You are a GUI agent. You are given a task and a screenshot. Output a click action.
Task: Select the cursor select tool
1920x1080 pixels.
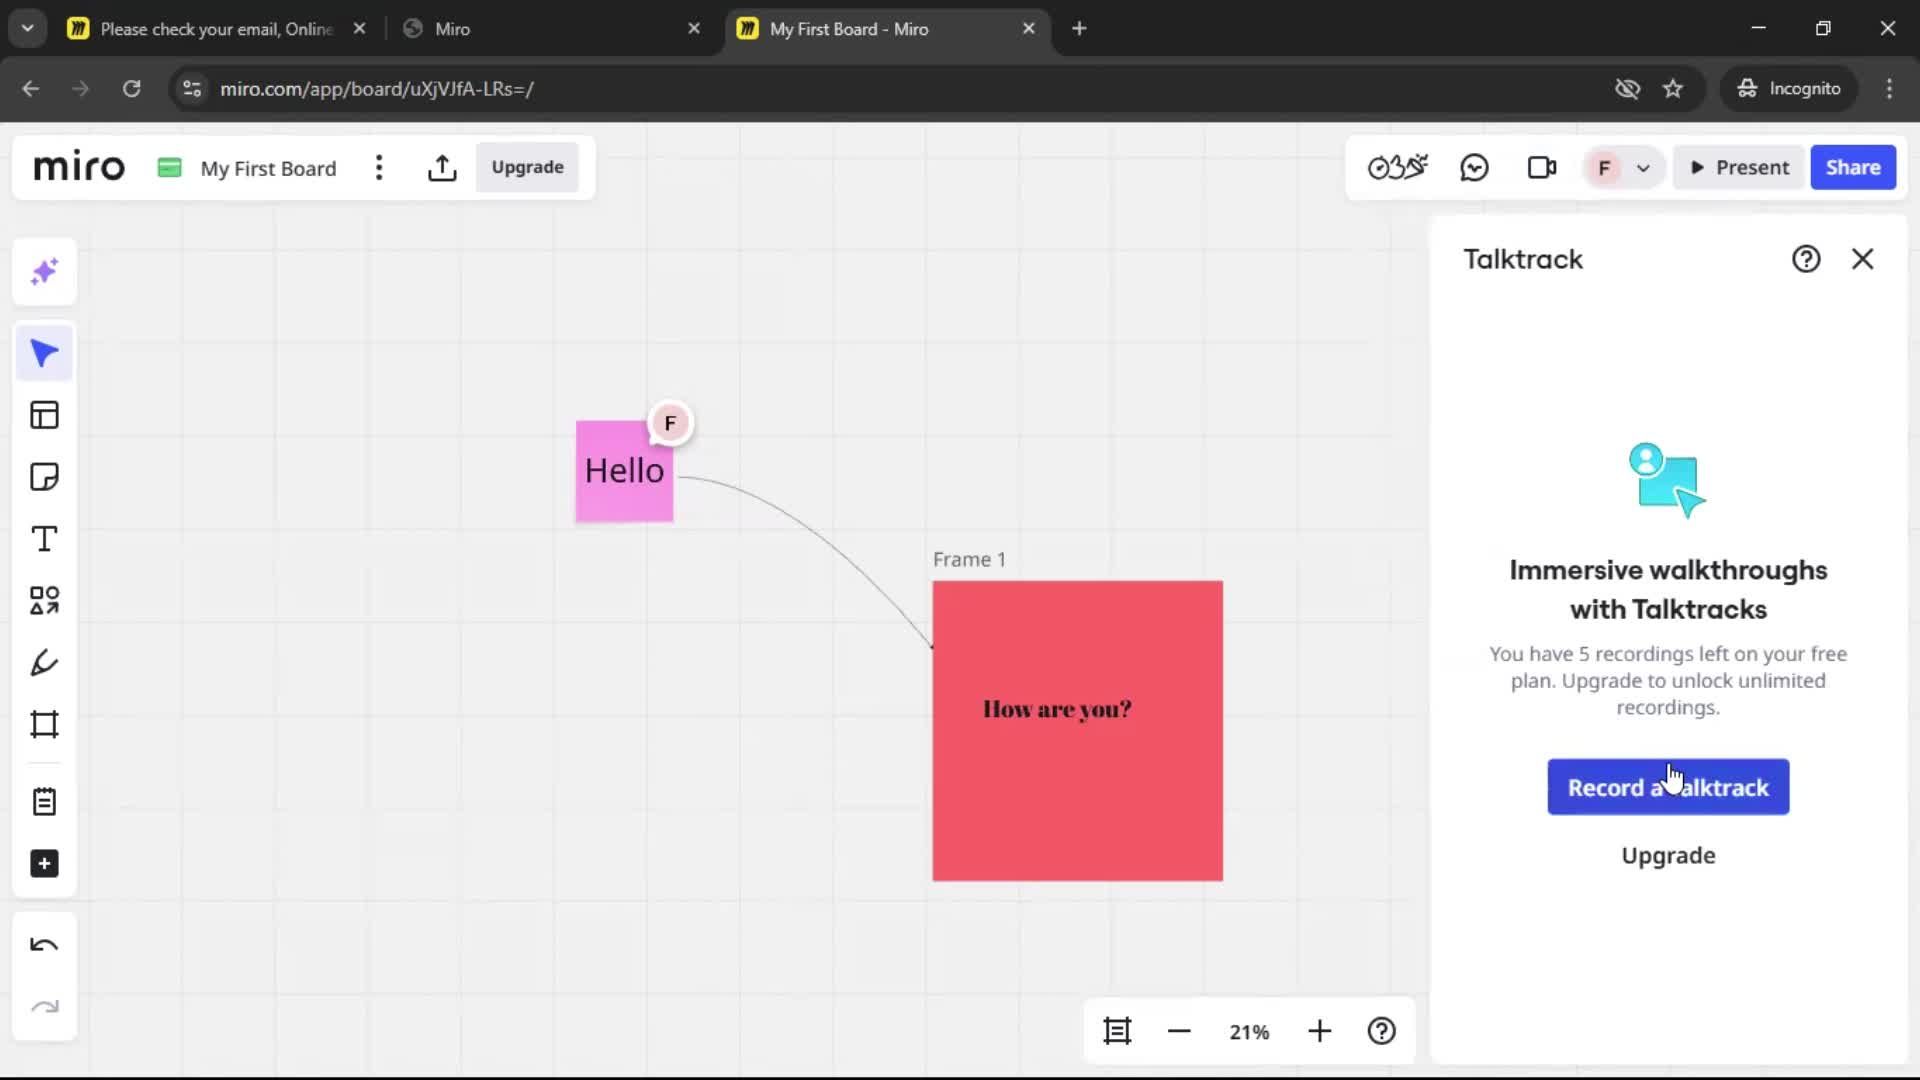point(44,353)
